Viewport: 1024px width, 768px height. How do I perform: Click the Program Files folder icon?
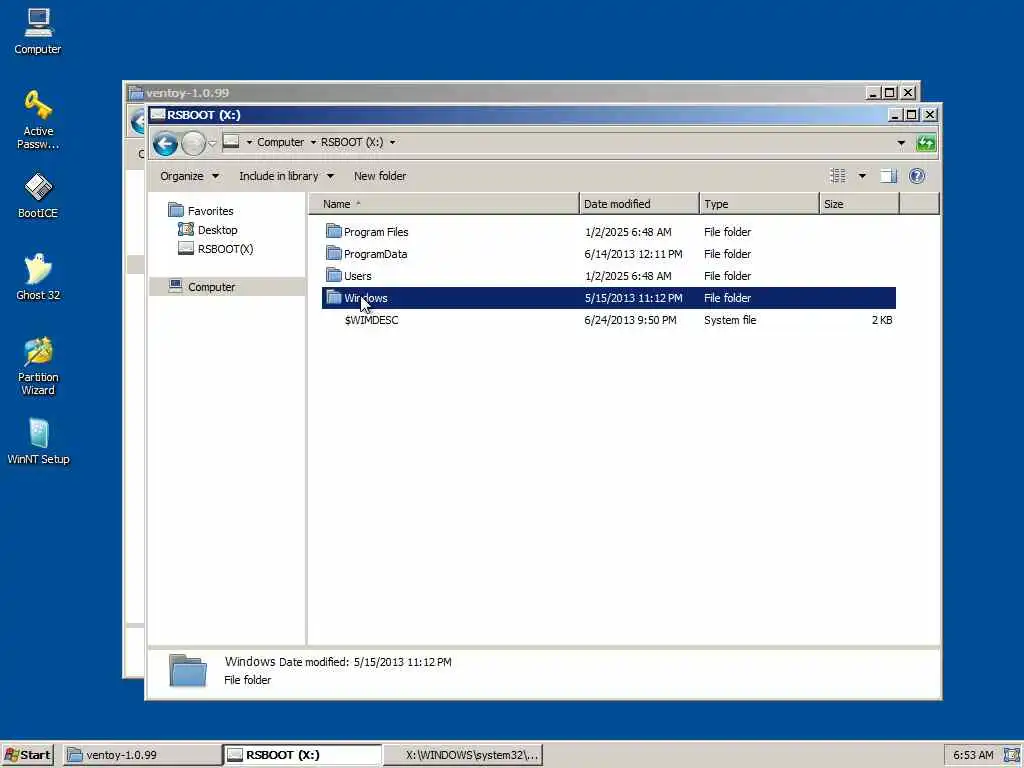(x=334, y=231)
